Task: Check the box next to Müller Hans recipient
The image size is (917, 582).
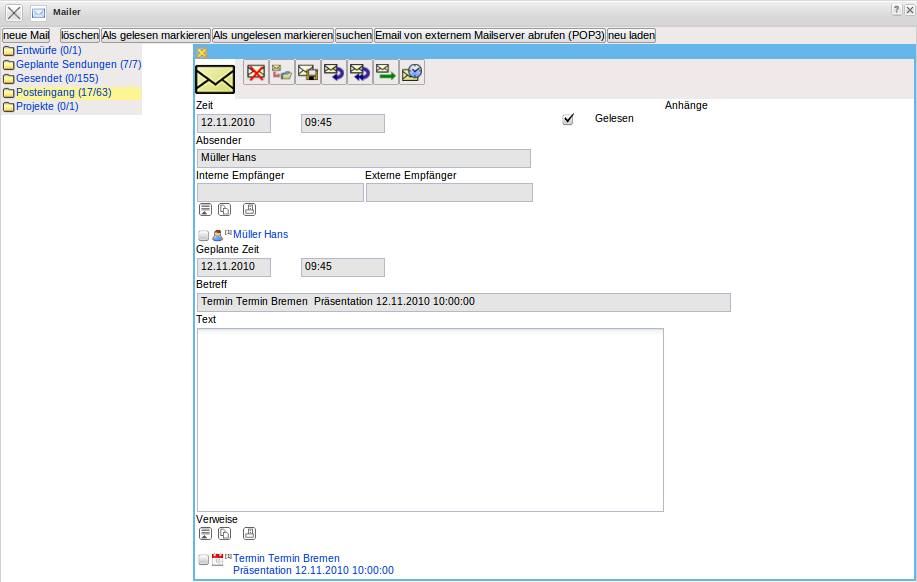Action: tap(203, 235)
